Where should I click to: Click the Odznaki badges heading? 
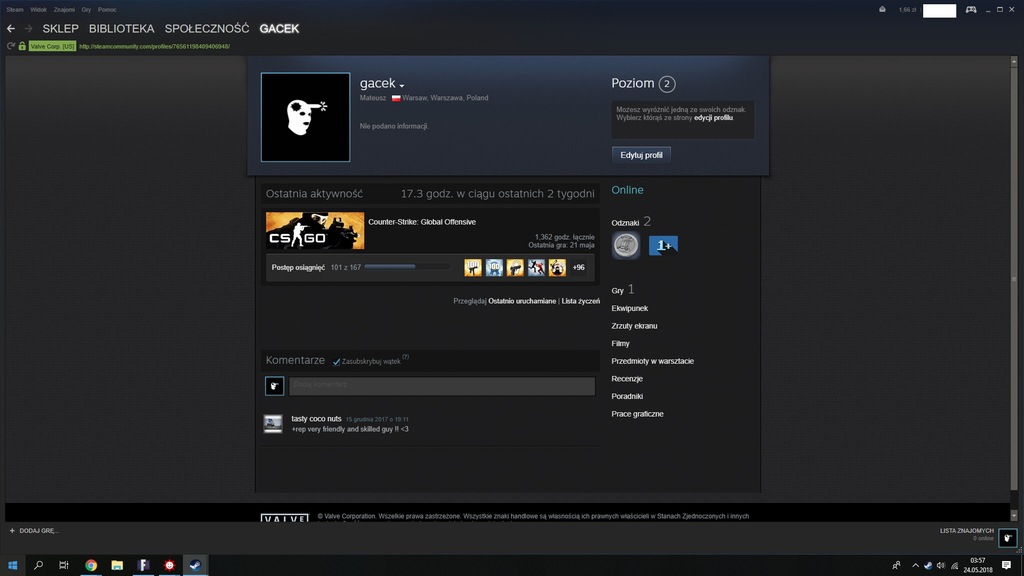pyautogui.click(x=625, y=223)
